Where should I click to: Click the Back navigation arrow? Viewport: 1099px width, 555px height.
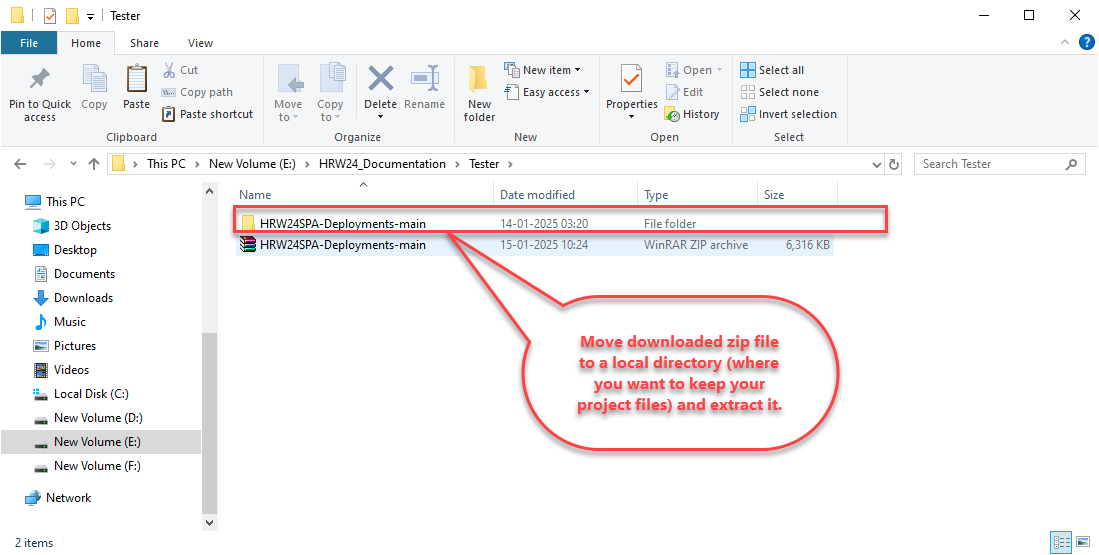(20, 164)
